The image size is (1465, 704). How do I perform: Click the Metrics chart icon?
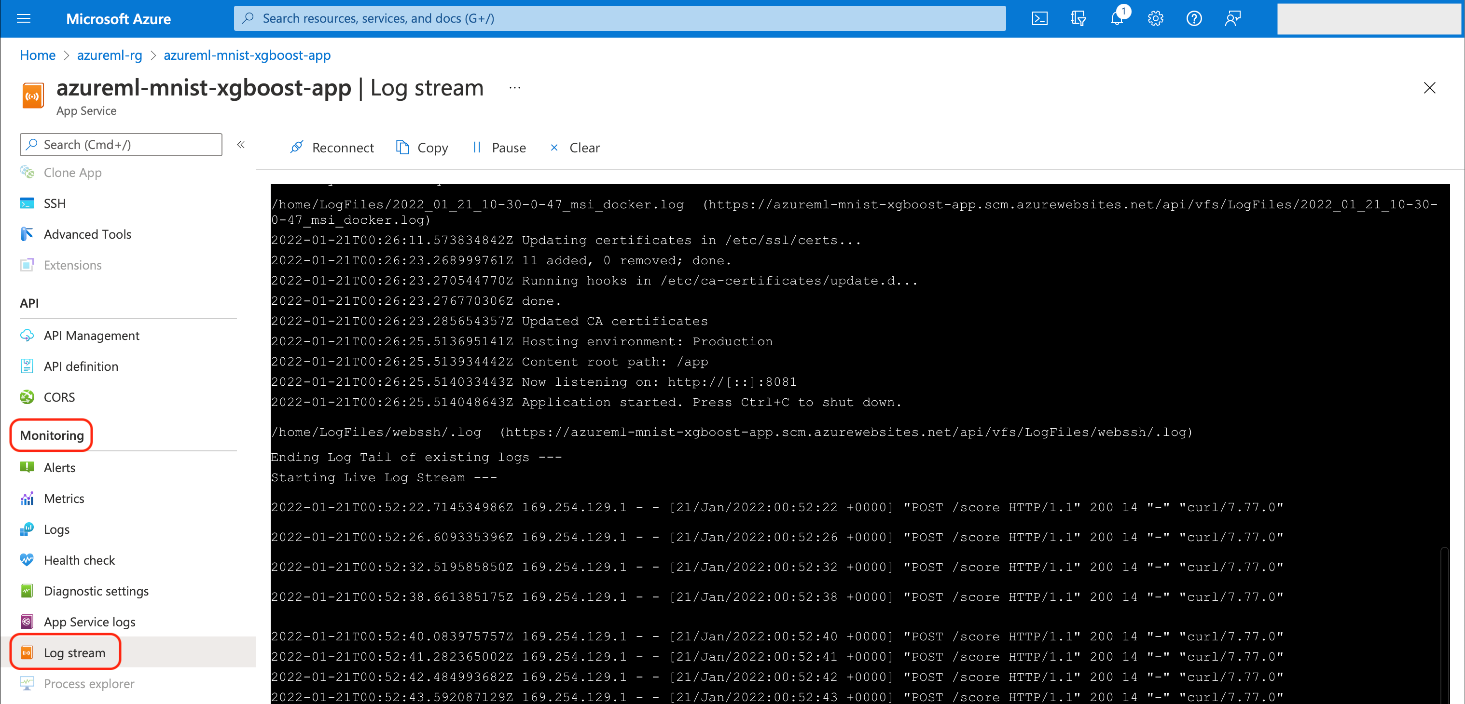click(x=27, y=499)
